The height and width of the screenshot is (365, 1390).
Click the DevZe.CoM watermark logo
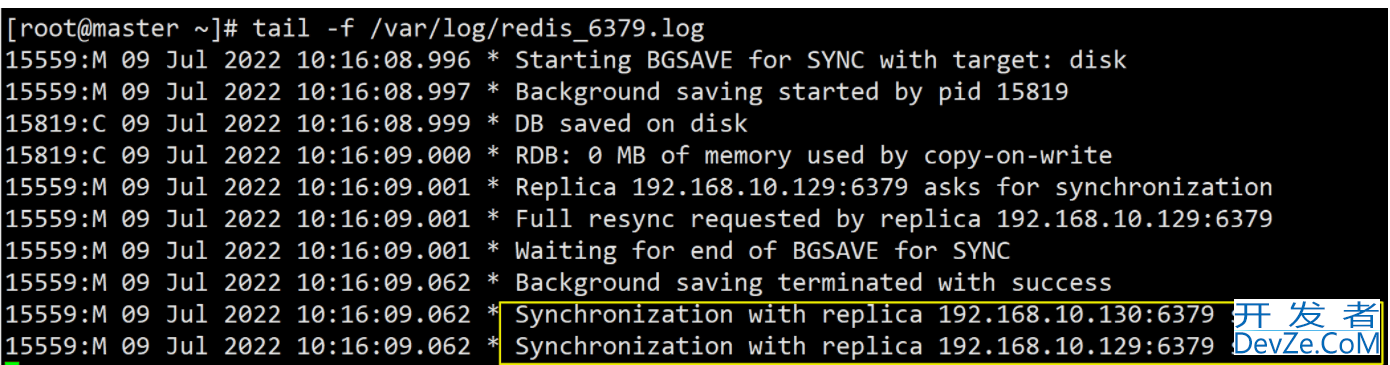1306,344
